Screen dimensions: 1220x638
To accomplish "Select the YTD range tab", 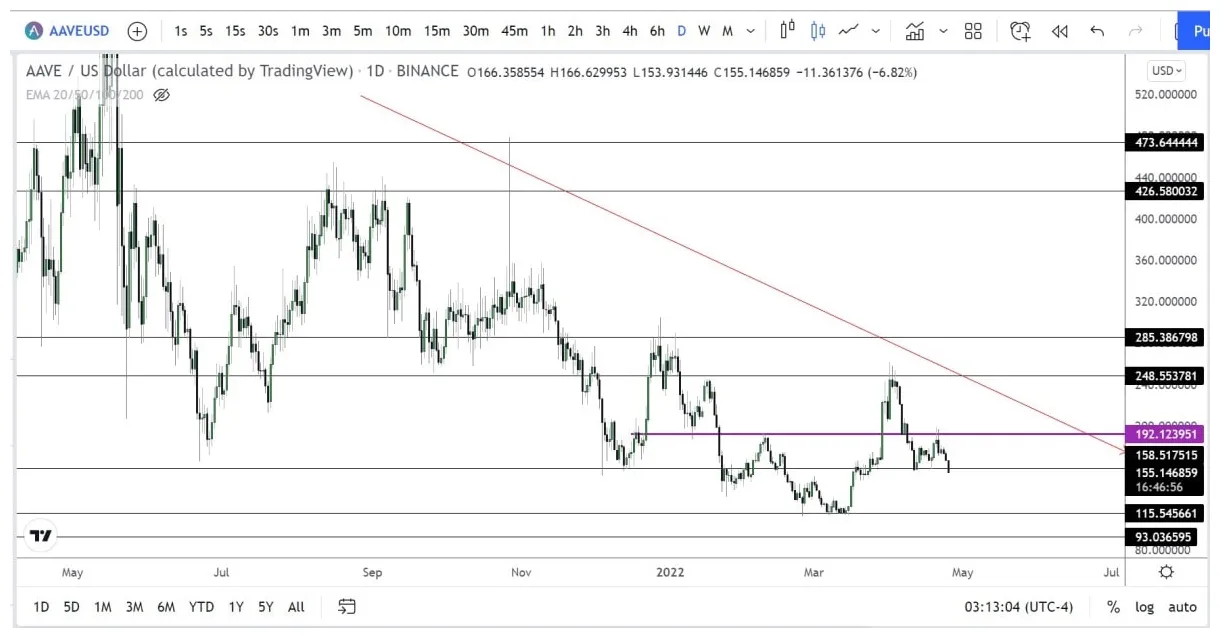I will click(x=200, y=607).
